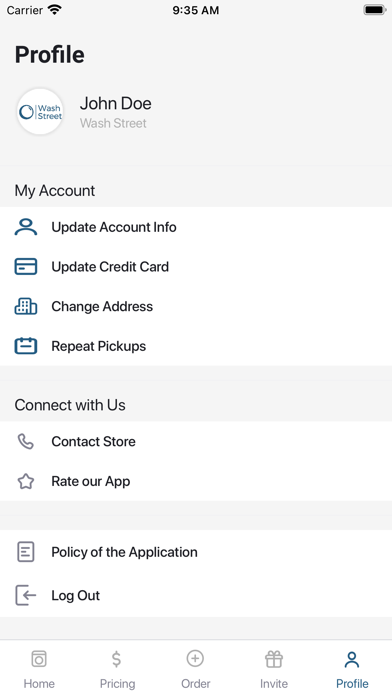Tap the Connect with Us section header
This screenshot has width=392, height=696.
pos(70,405)
